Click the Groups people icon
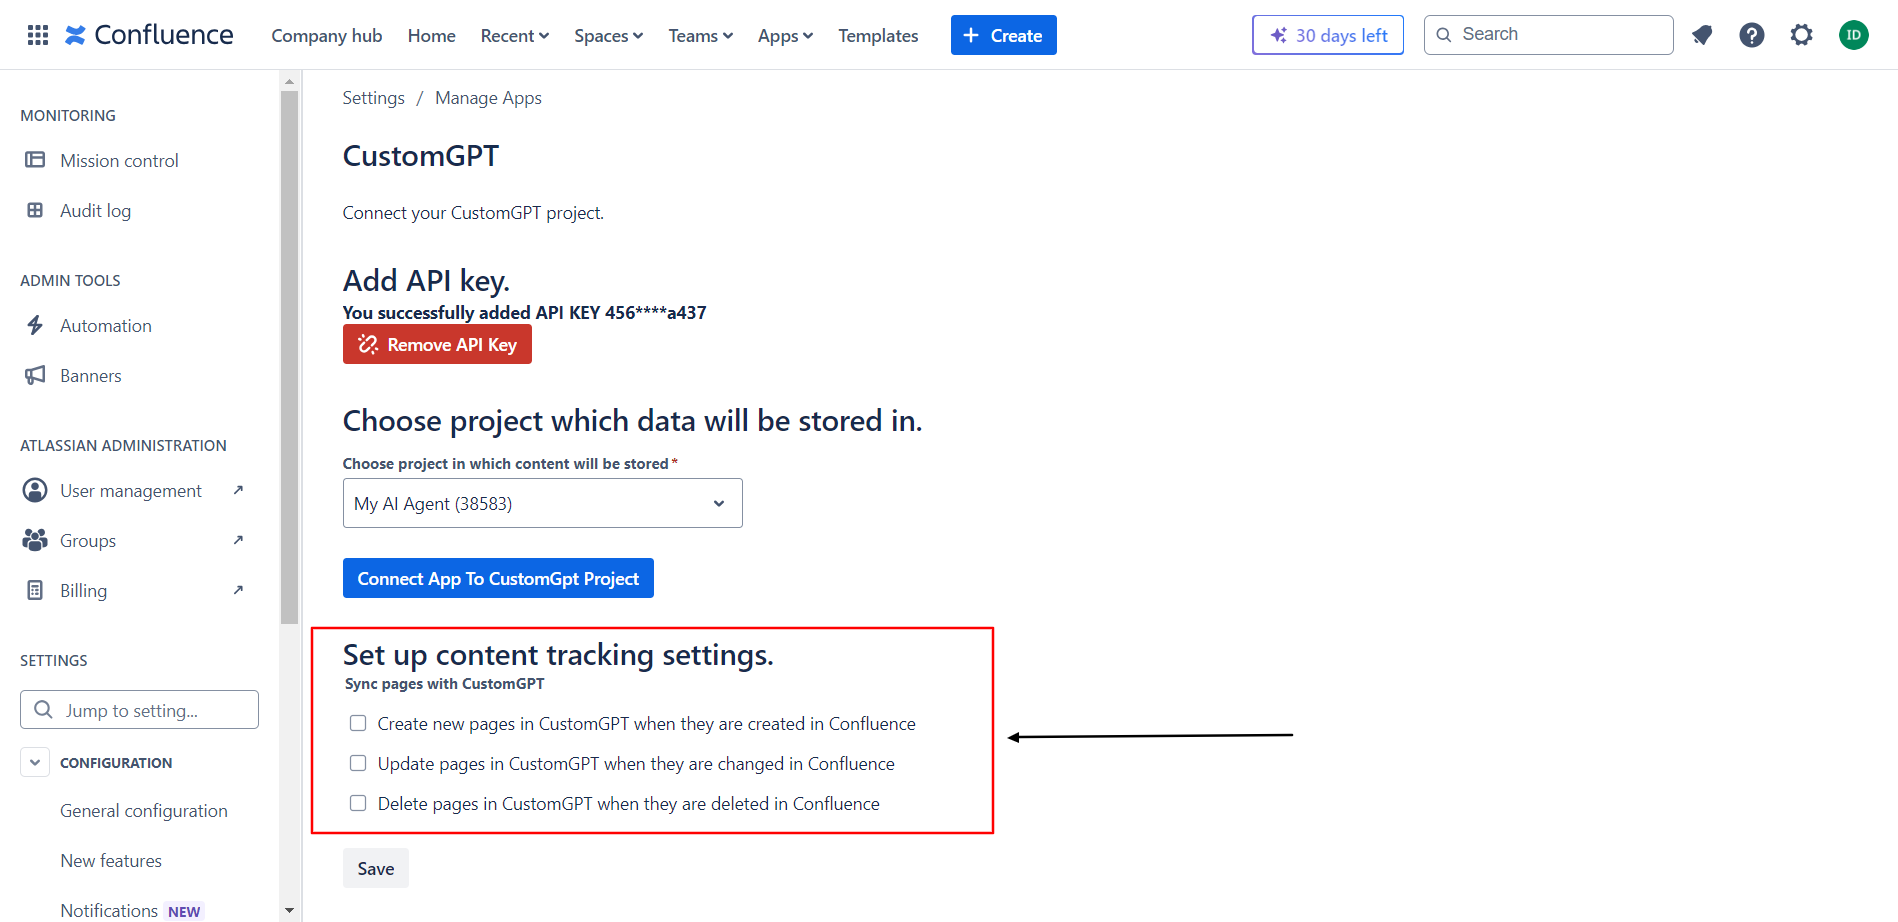 click(x=35, y=540)
